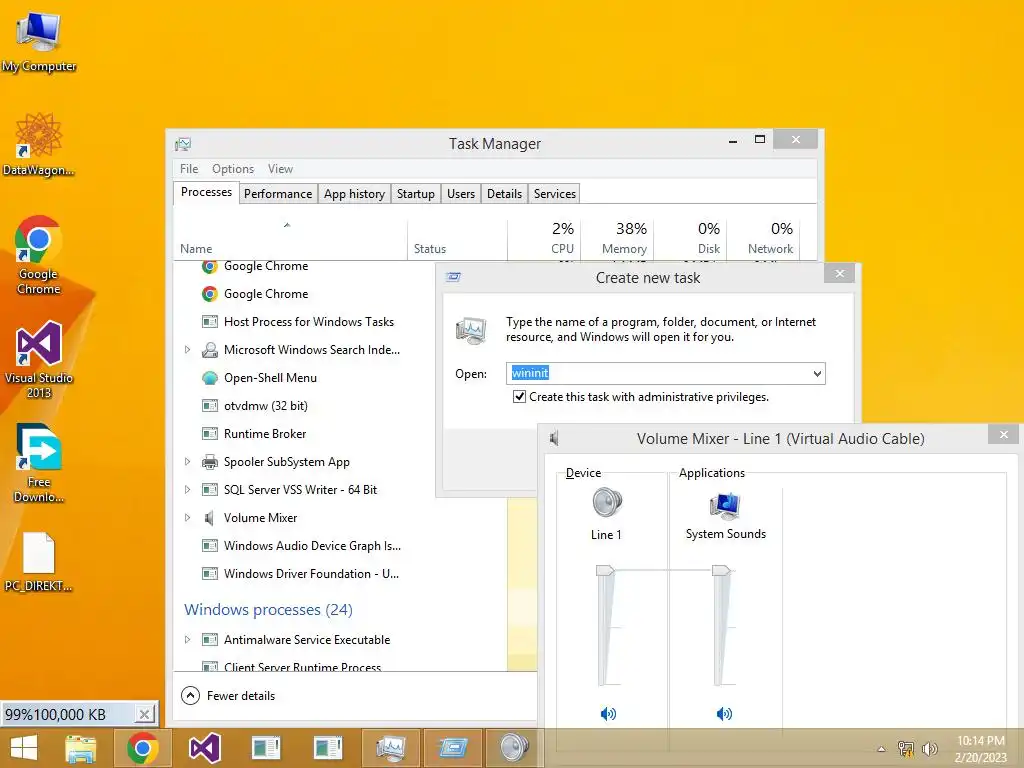Toggle administrative privileges checkbox
The width and height of the screenshot is (1024, 768).
coord(519,396)
